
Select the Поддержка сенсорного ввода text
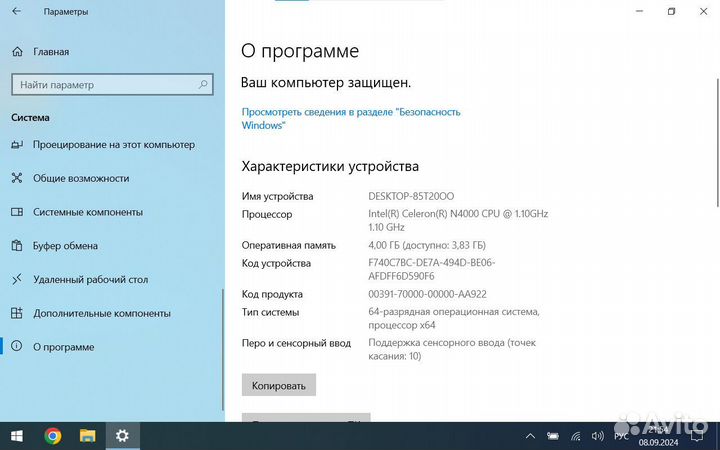[x=452, y=349]
